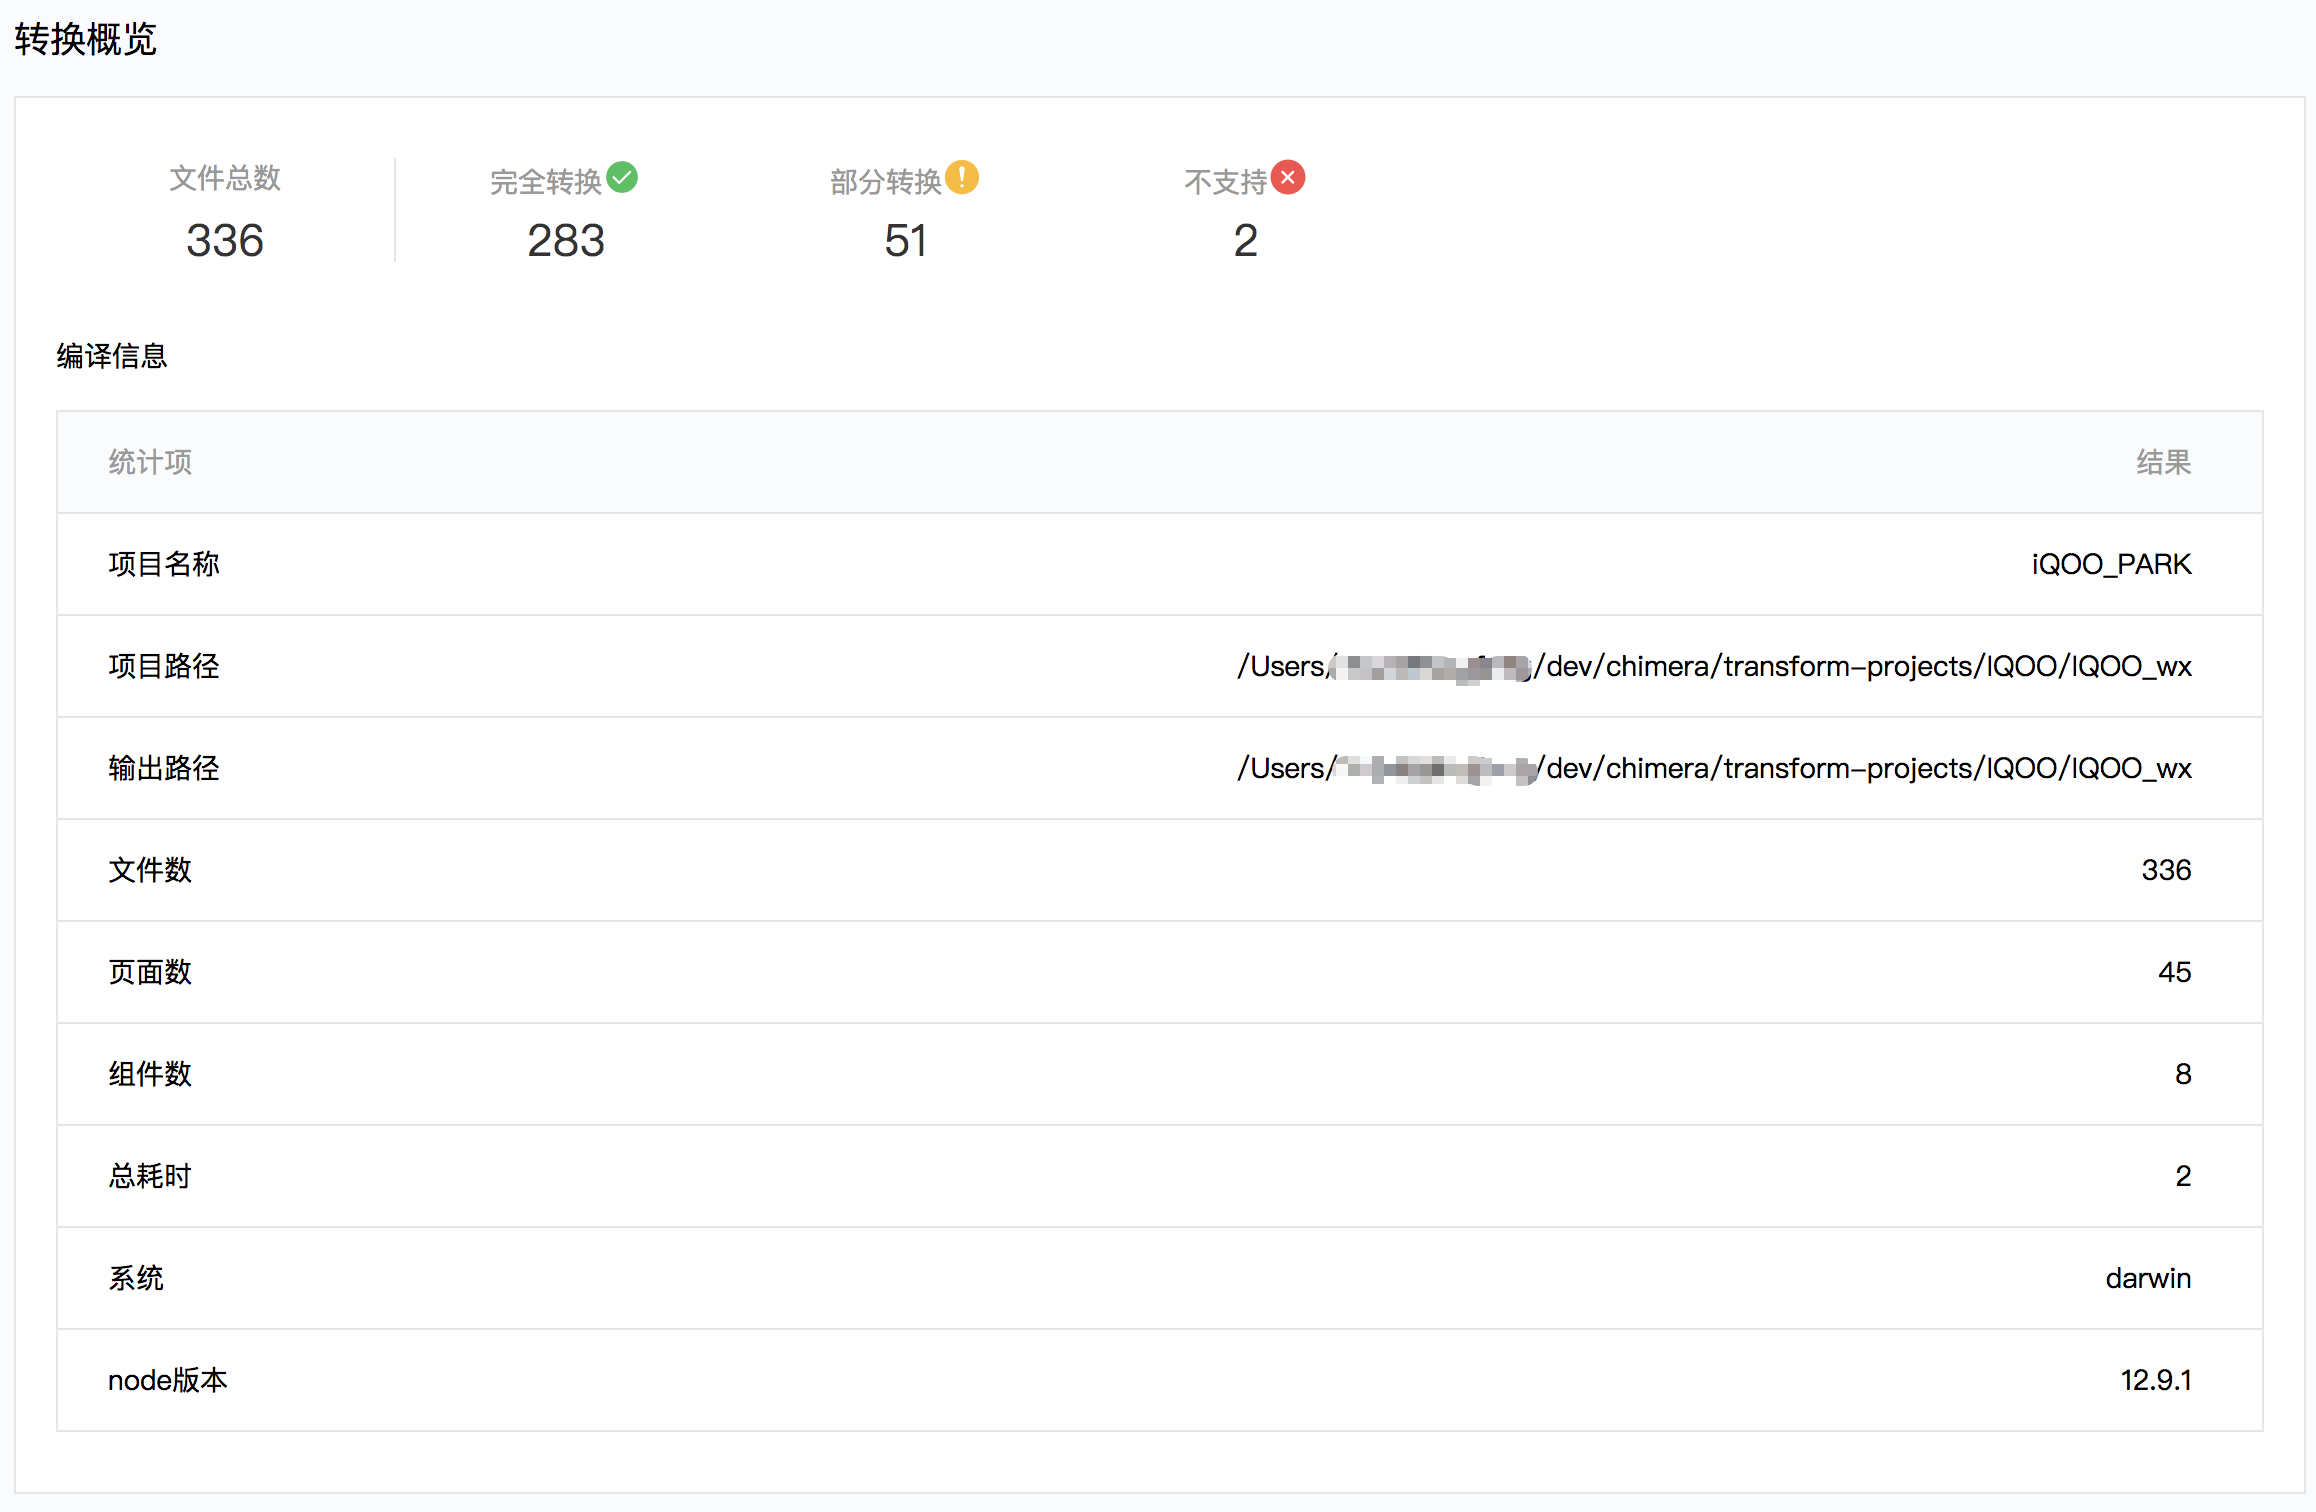Click the 统计项 column header

coord(150,462)
